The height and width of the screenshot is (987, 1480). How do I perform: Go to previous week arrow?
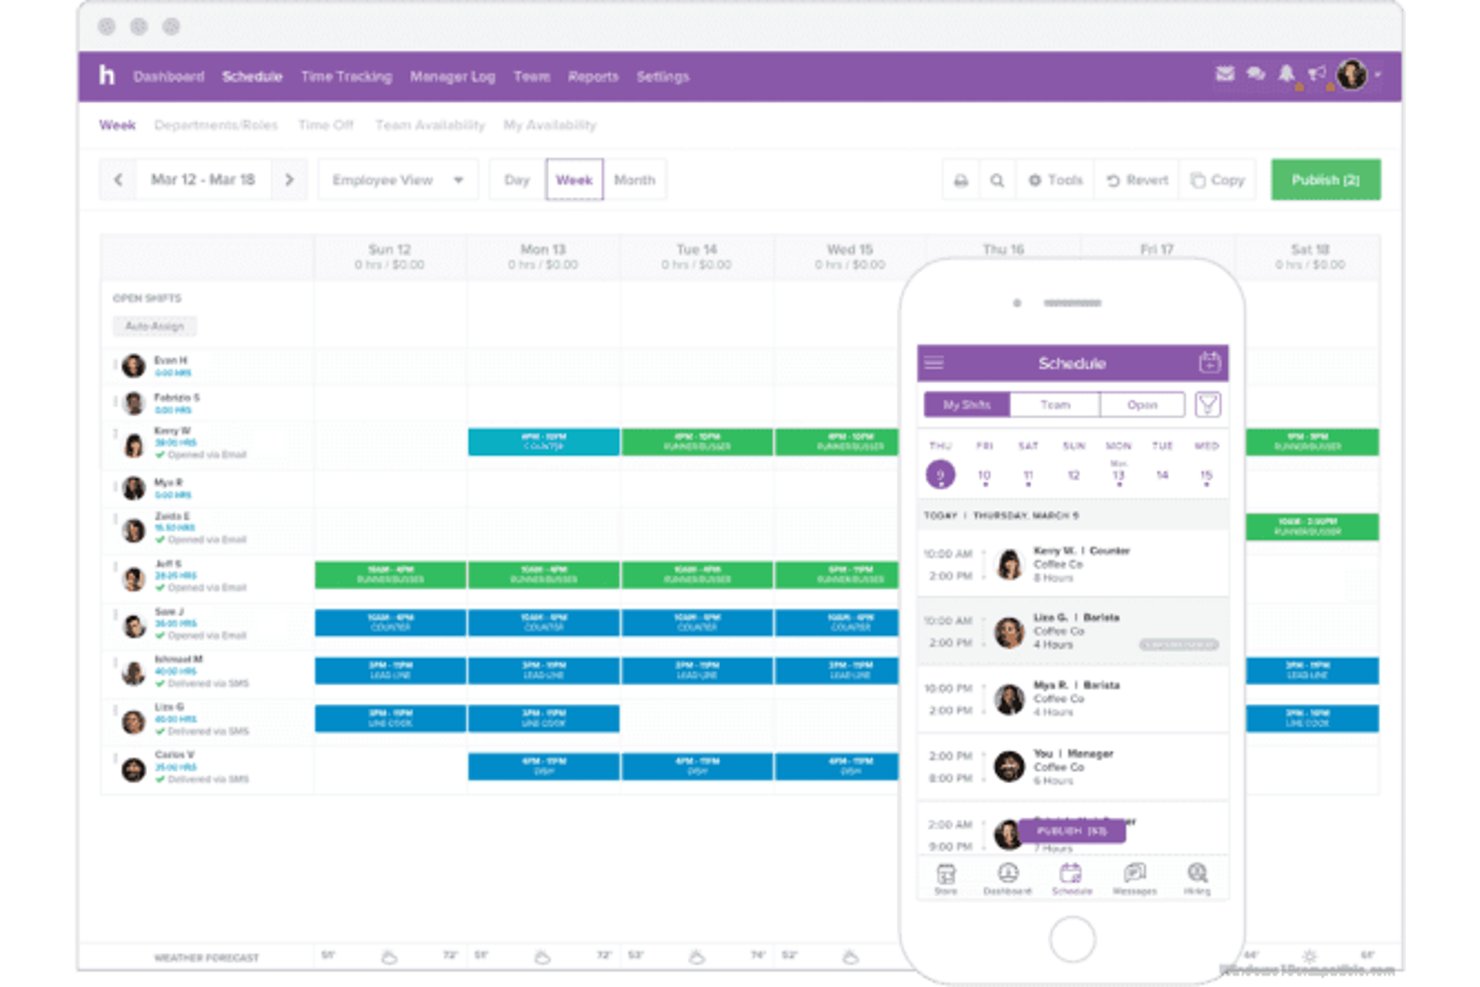118,180
